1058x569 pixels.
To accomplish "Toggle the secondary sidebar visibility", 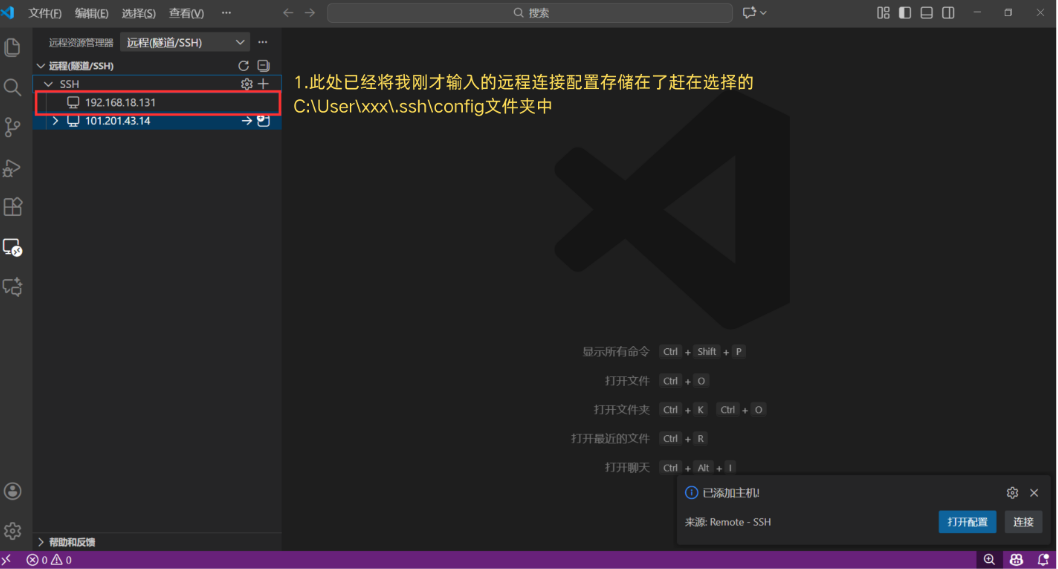I will (x=948, y=13).
